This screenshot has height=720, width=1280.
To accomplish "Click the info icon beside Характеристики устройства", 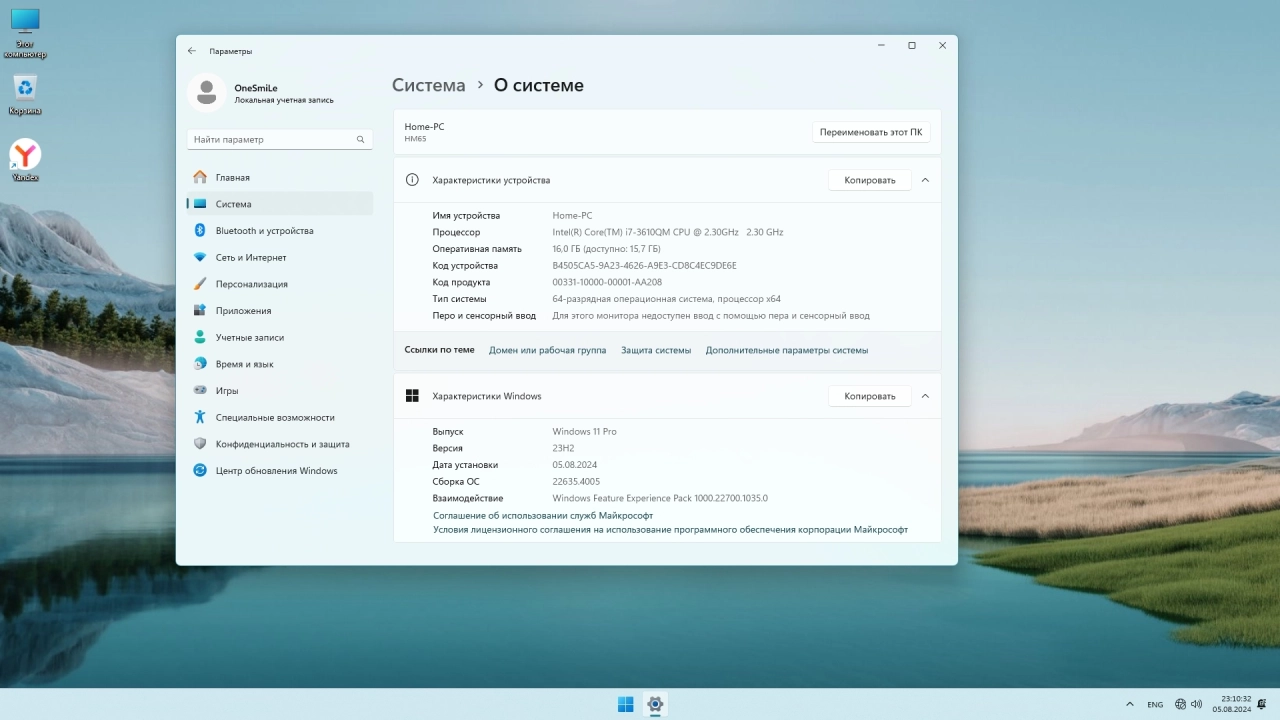I will 412,180.
